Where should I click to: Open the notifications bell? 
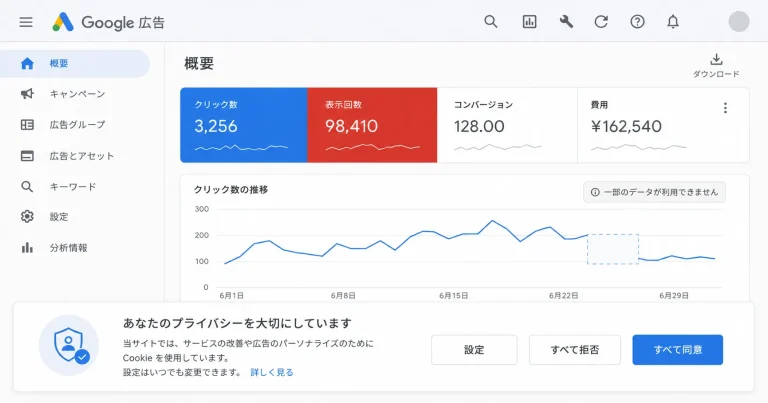(673, 22)
